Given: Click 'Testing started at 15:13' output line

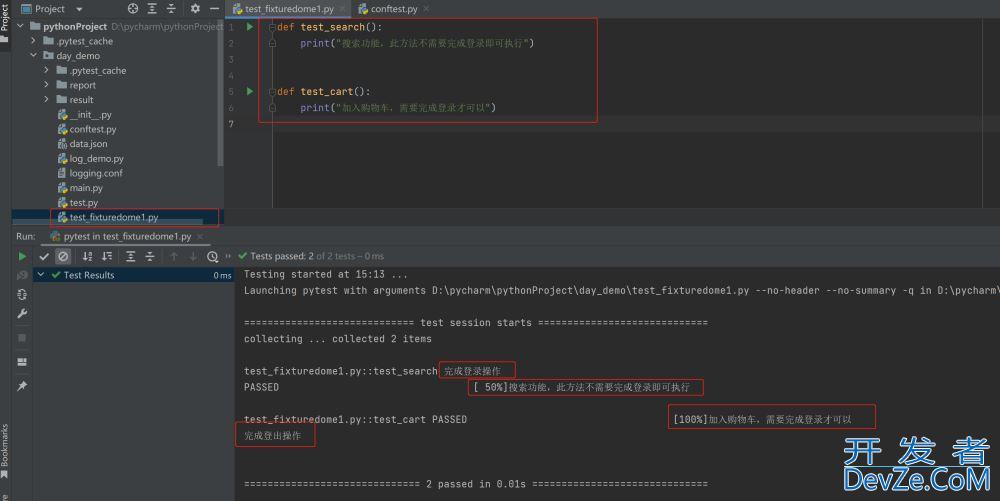Looking at the screenshot, I should [x=325, y=274].
